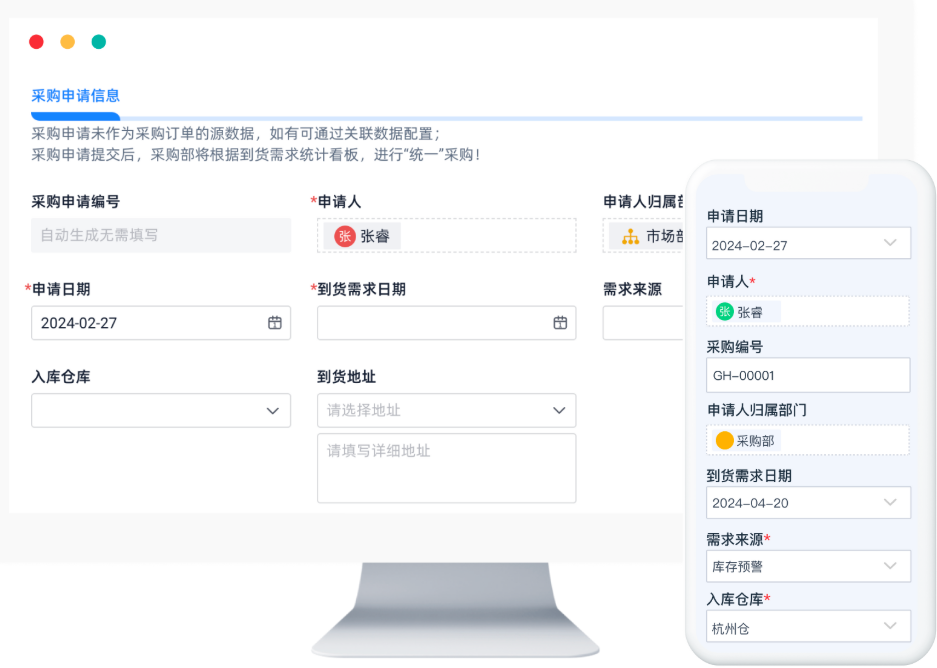
Task: Open the 库存预警 需求来源 dropdown
Action: point(808,566)
